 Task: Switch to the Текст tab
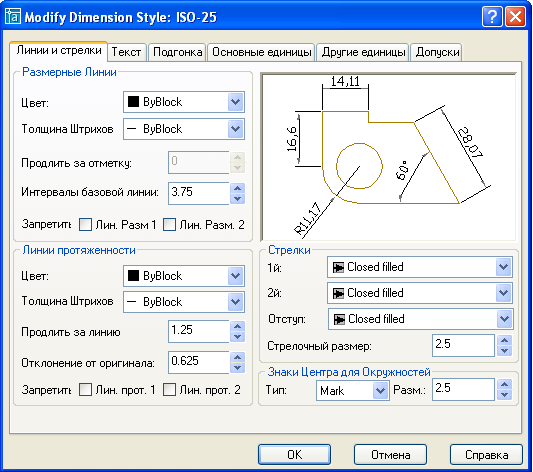coord(127,52)
